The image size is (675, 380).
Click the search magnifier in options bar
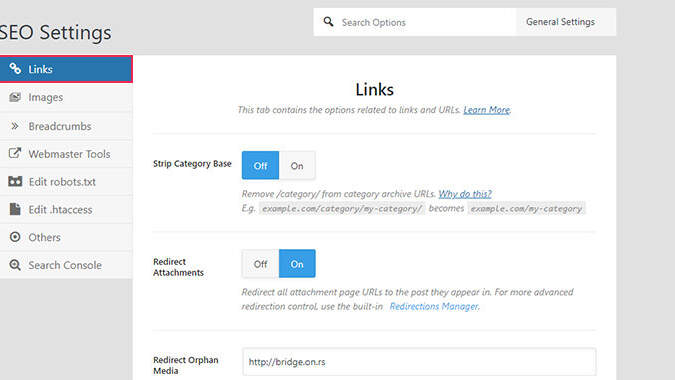[328, 22]
